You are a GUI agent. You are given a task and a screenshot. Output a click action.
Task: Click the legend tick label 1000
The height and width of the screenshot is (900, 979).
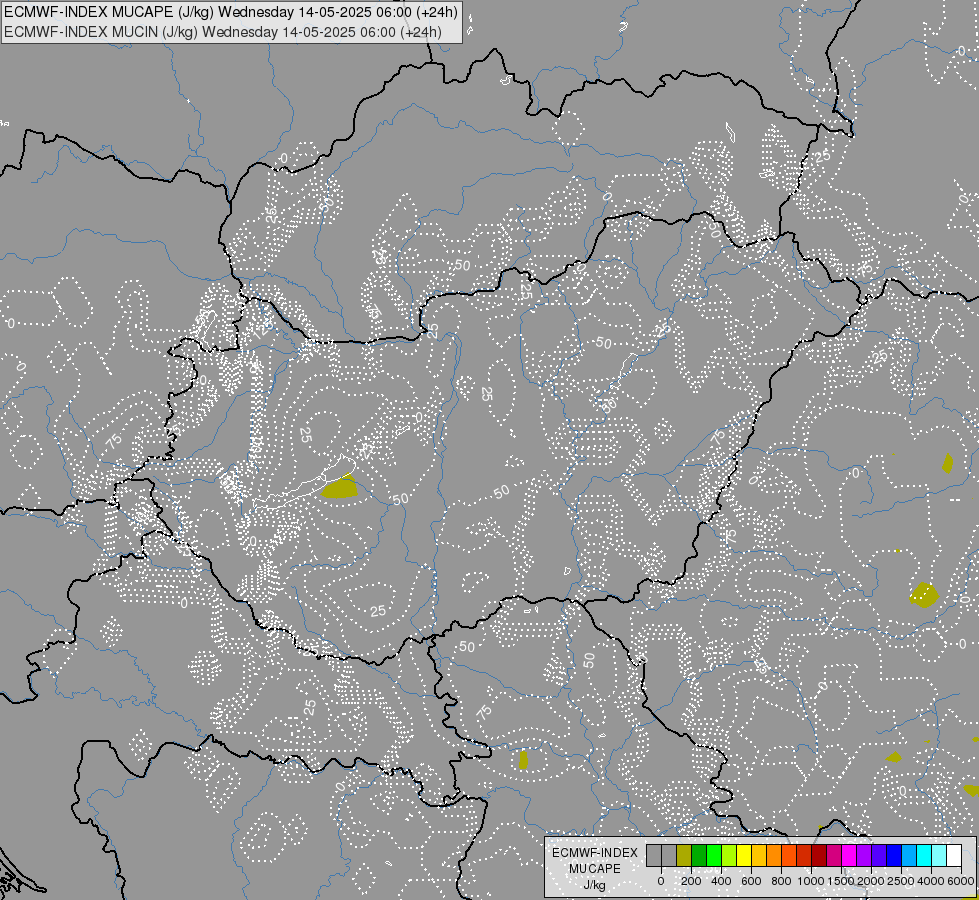811,881
